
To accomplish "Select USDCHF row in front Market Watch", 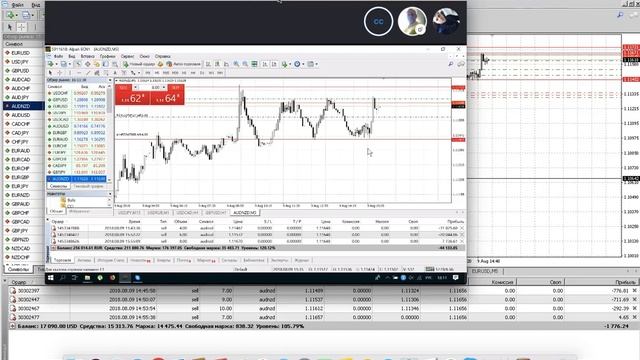I will point(77,93).
